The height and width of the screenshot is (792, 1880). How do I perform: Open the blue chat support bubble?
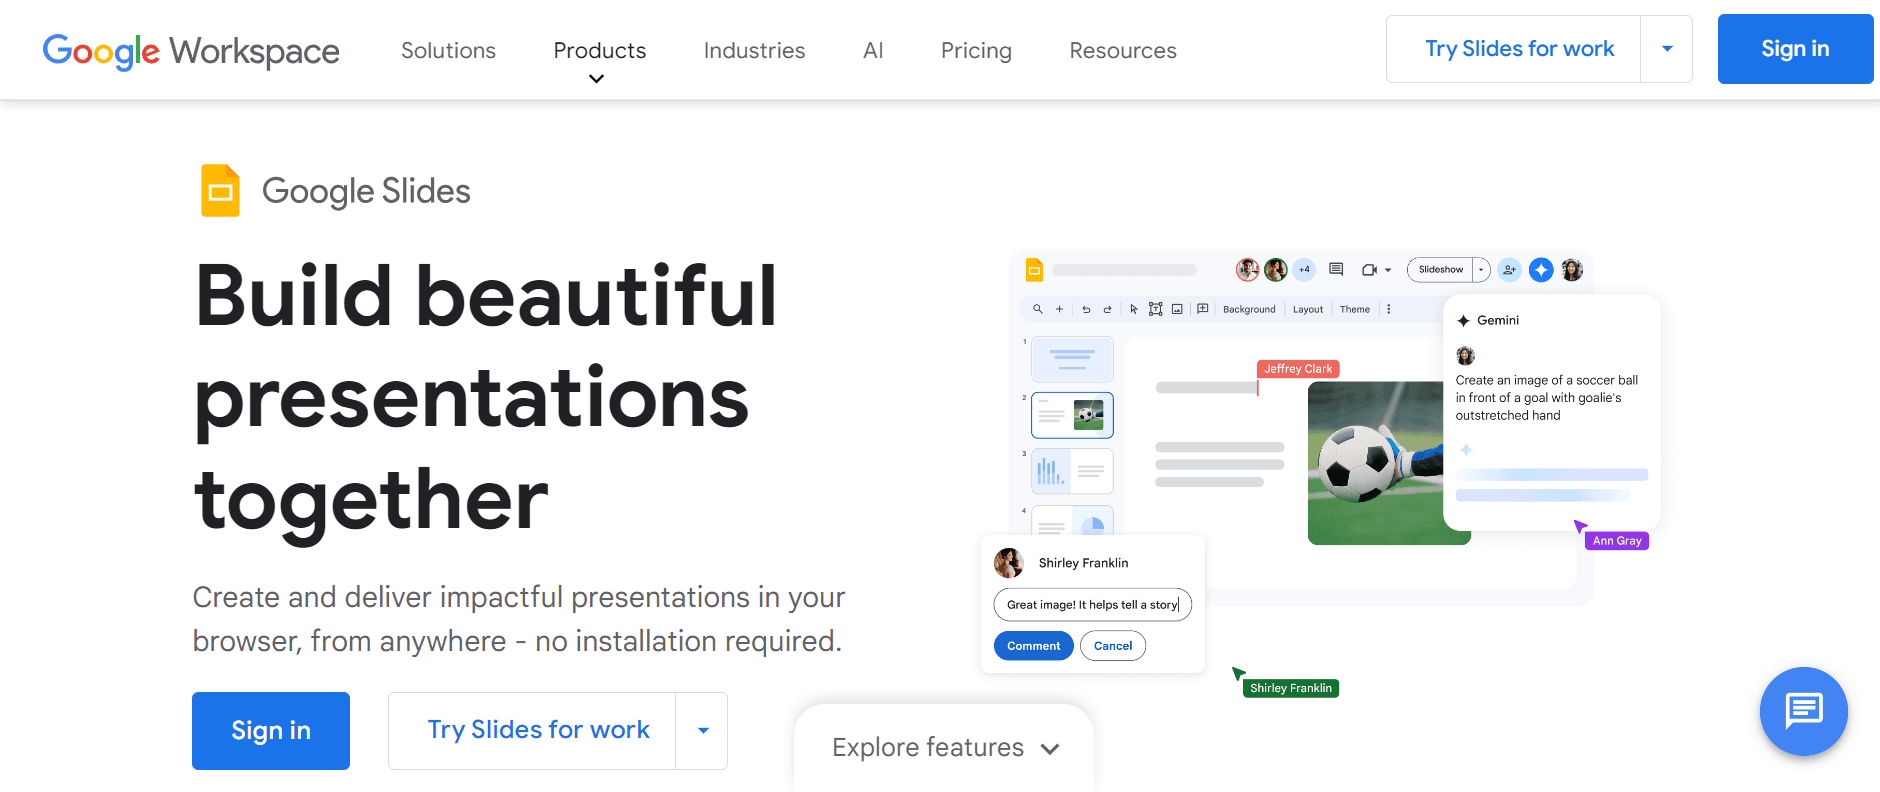pos(1803,711)
